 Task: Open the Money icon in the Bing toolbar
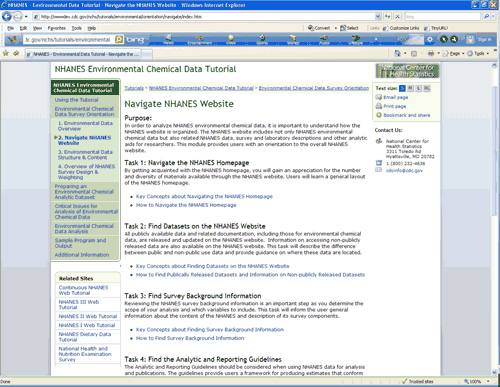(293, 40)
